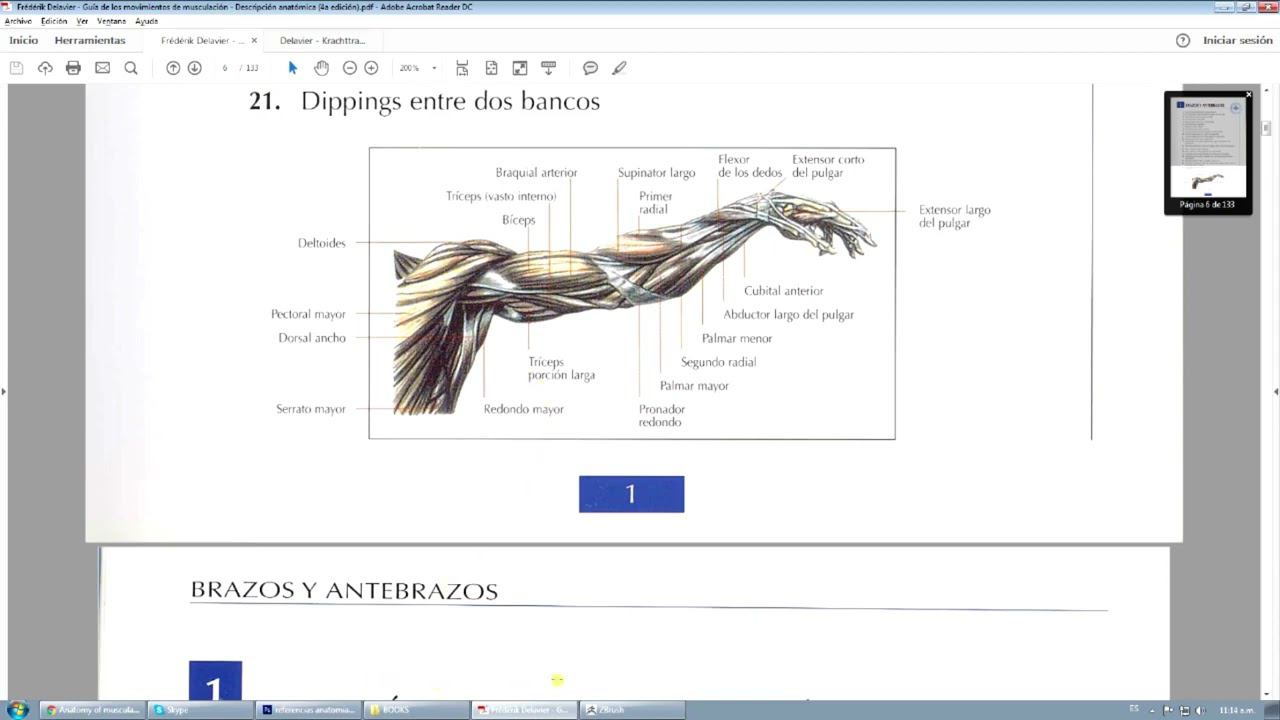Click the 'Cubital anterior' label
The width and height of the screenshot is (1280, 720).
(x=784, y=291)
